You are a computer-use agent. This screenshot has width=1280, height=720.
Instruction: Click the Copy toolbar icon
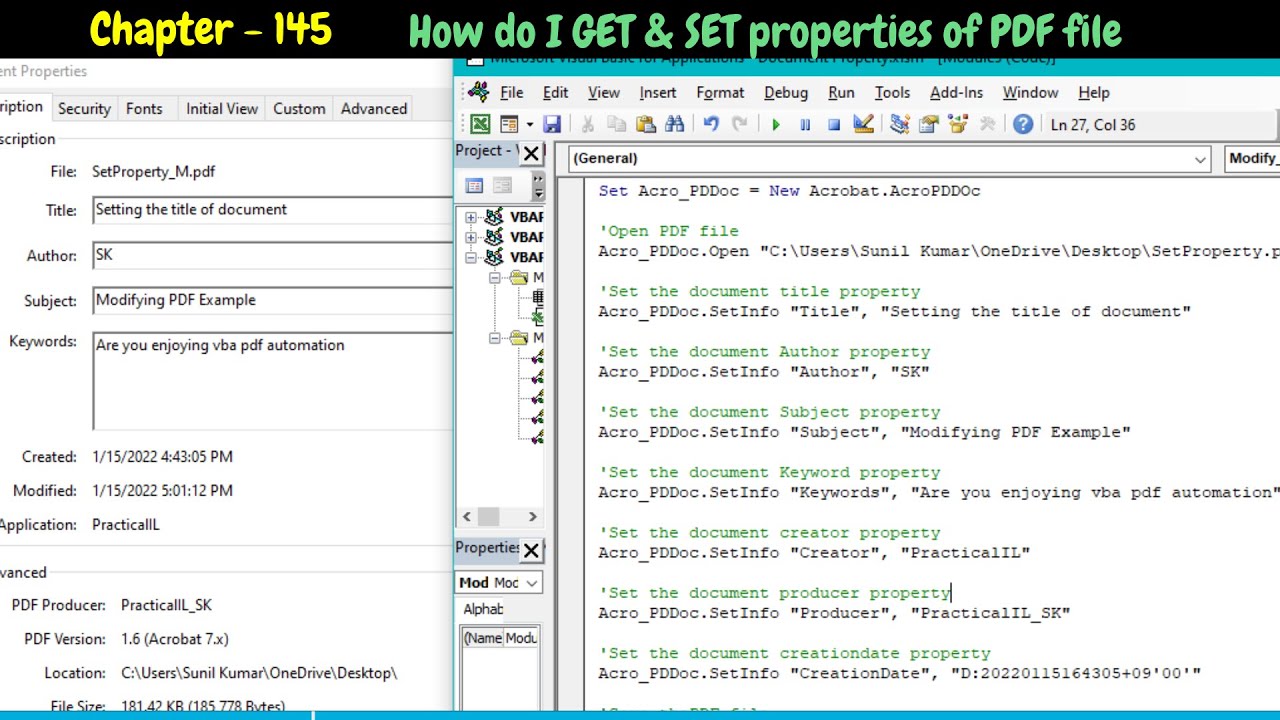pos(616,124)
